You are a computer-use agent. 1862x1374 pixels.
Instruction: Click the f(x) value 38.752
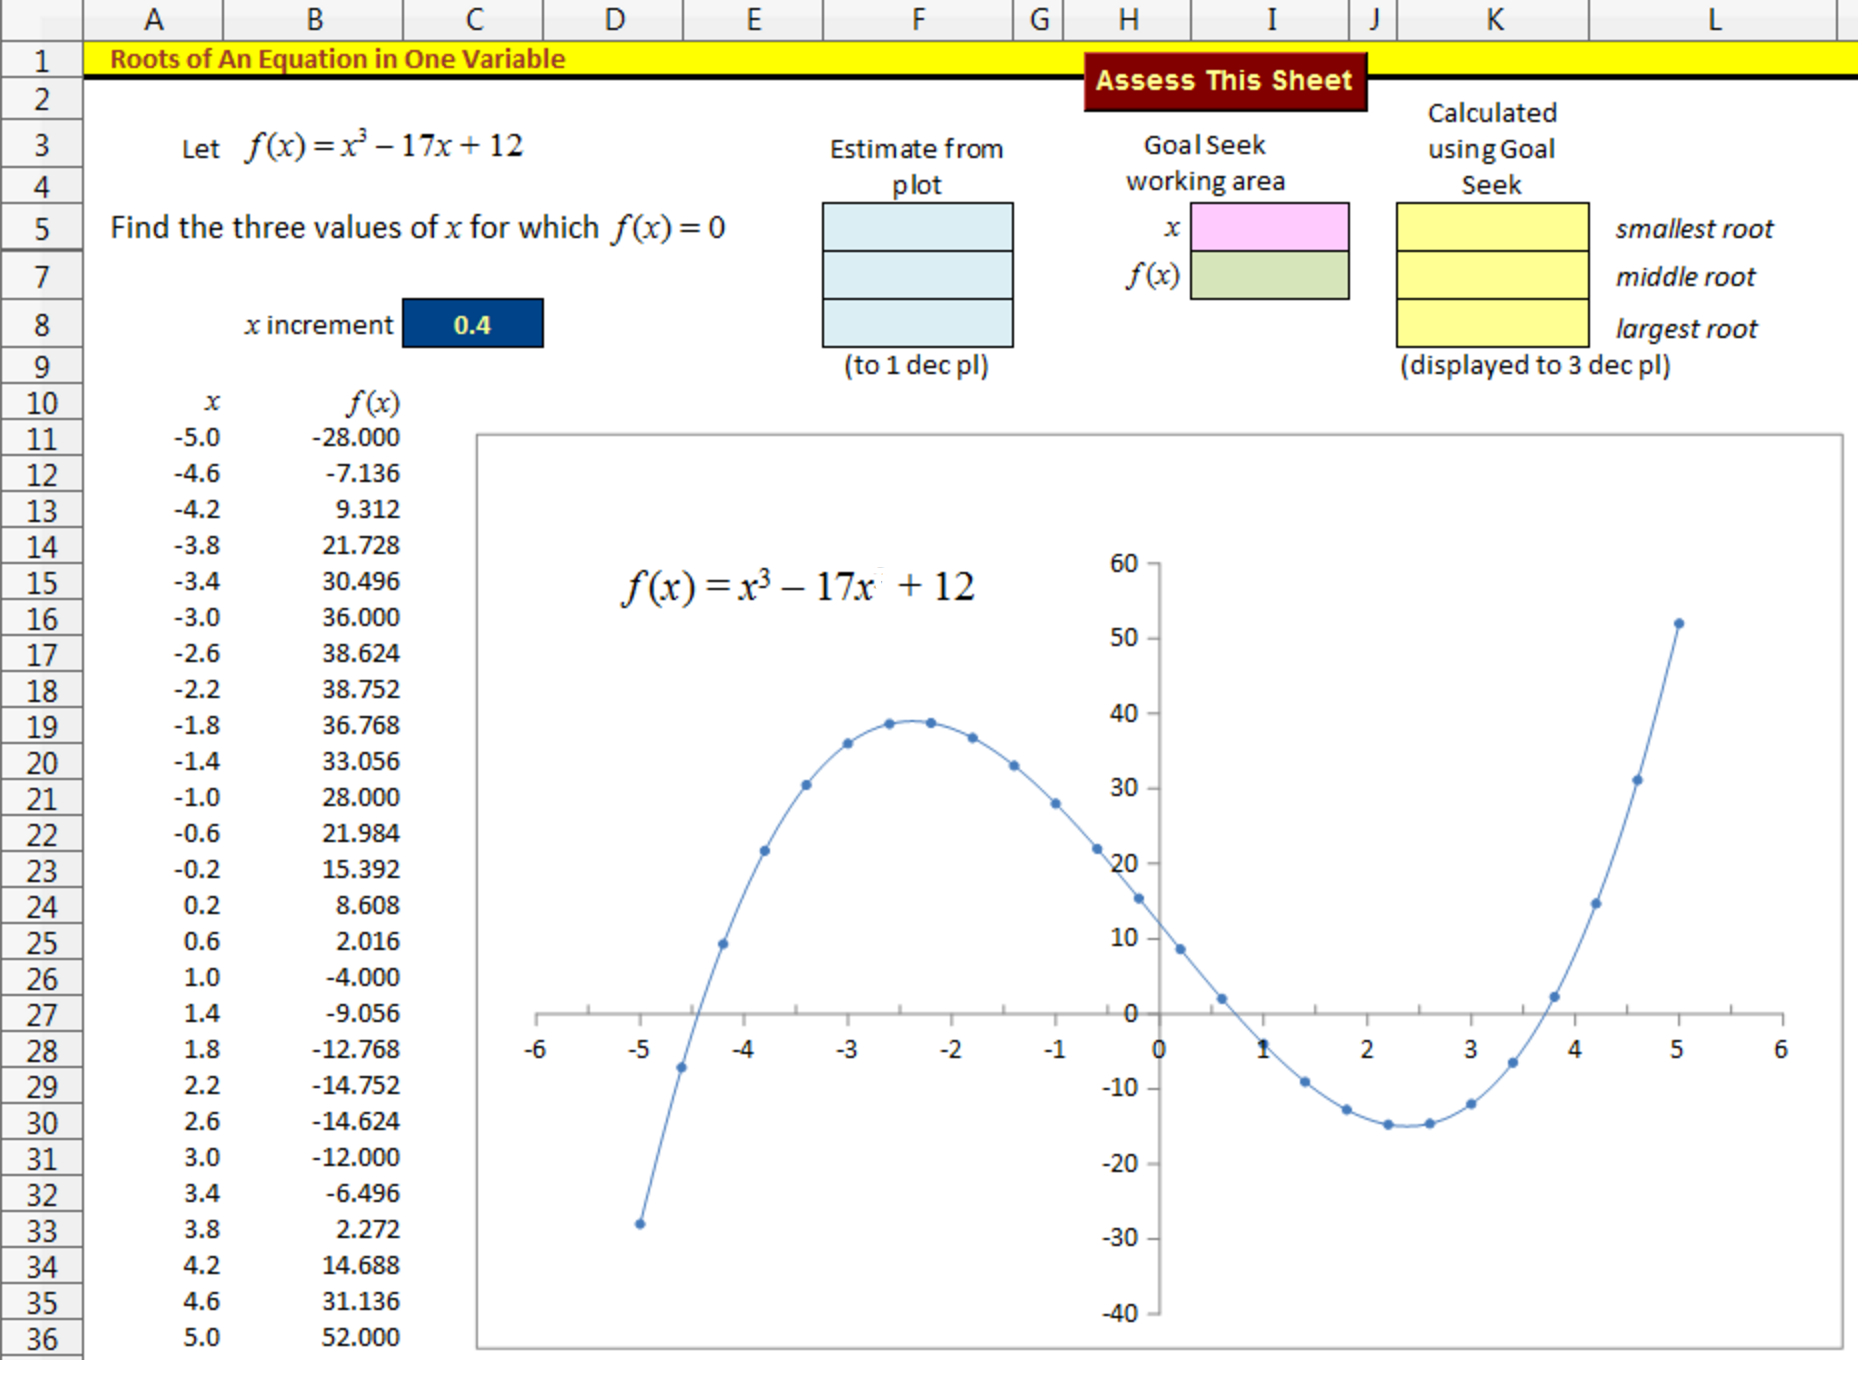click(360, 690)
